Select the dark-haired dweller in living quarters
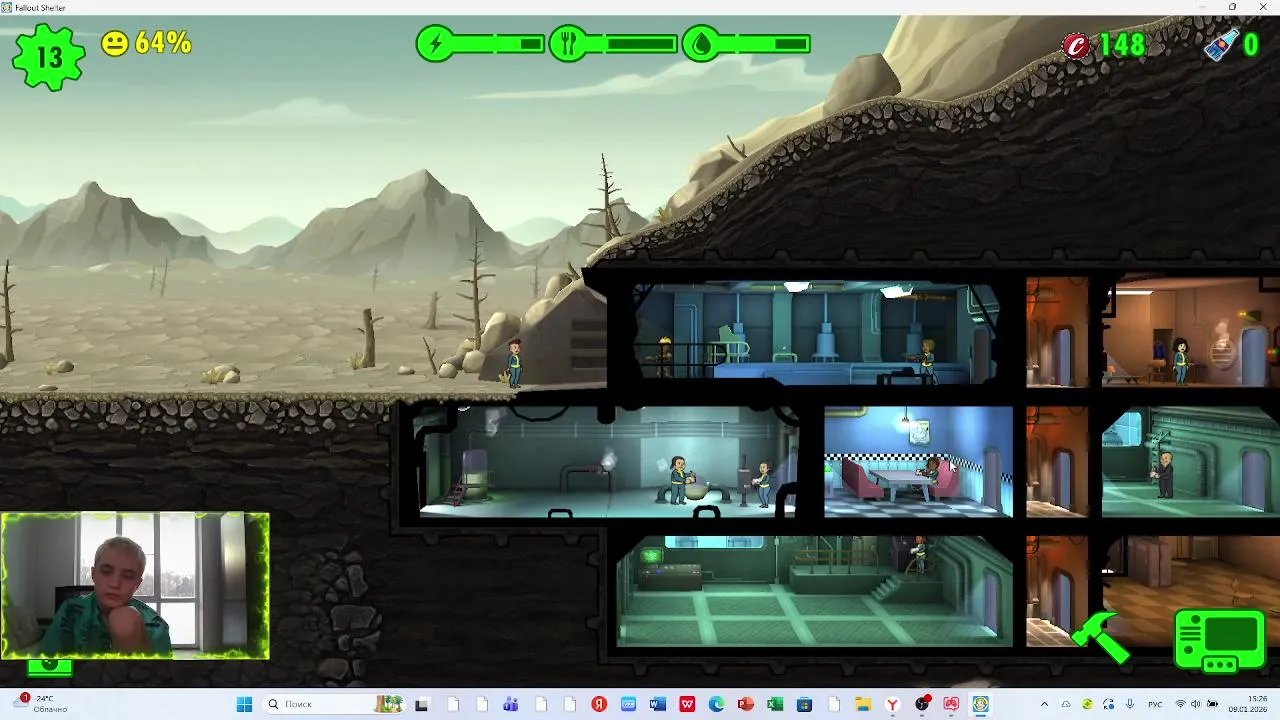The width and height of the screenshot is (1280, 720). (1181, 360)
